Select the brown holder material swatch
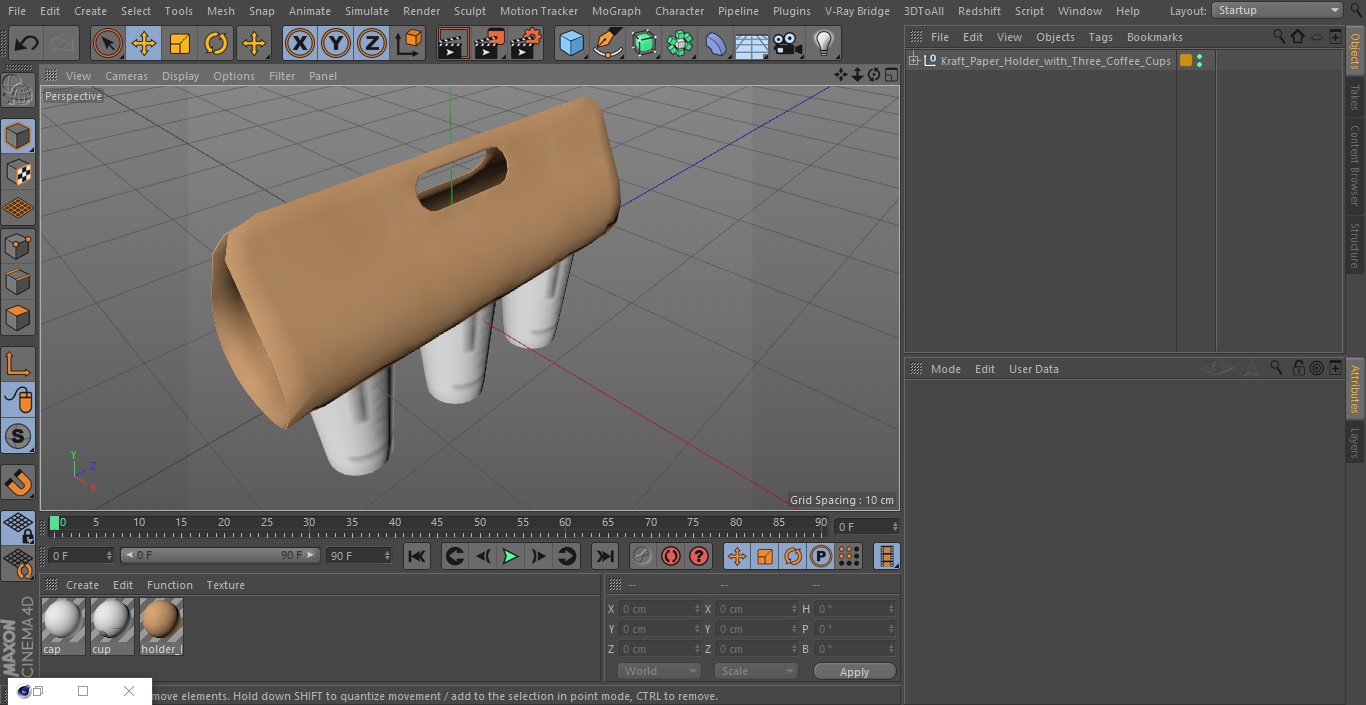Image resolution: width=1366 pixels, height=705 pixels. [161, 620]
